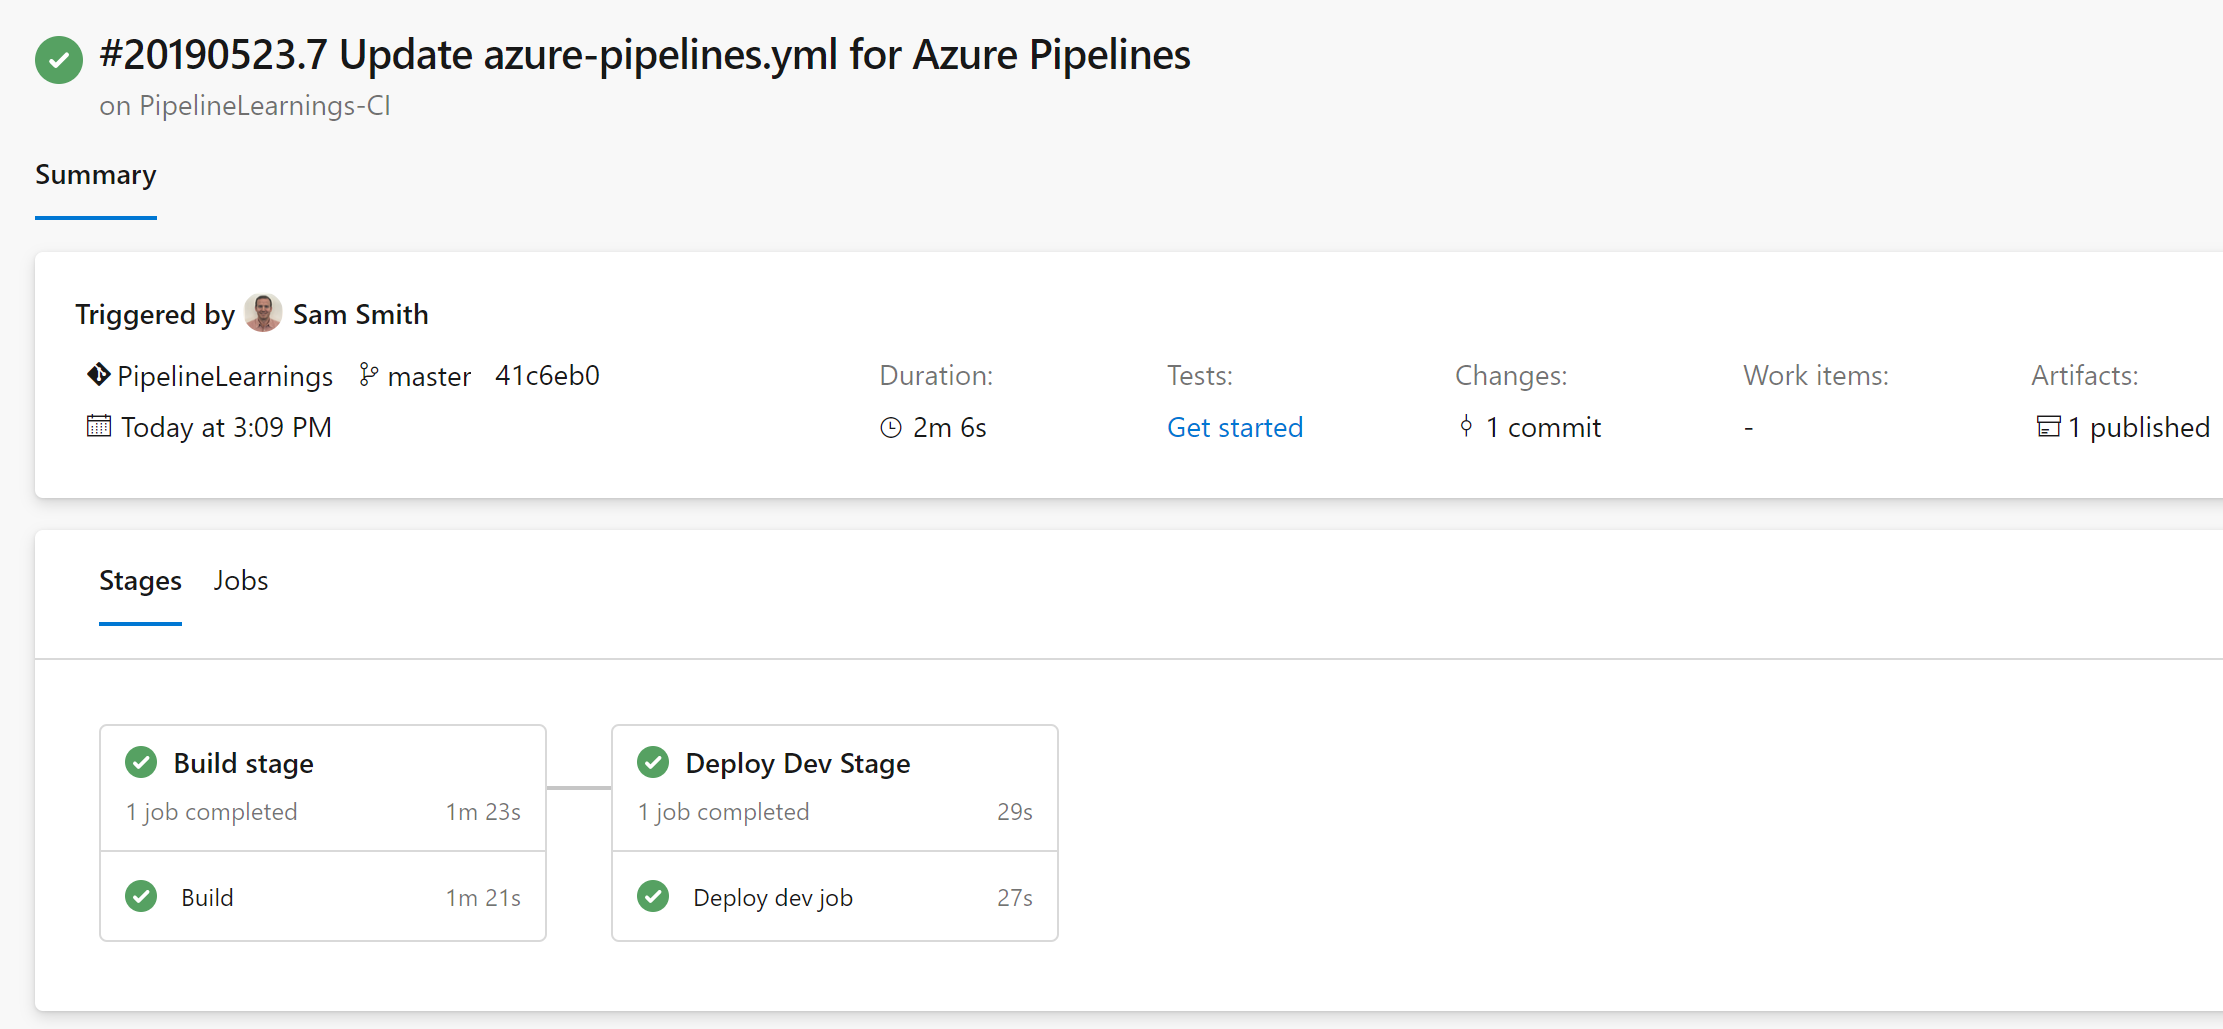The image size is (2223, 1029).
Task: Click the repository diamond icon by PipelineLearnings
Action: tap(98, 375)
